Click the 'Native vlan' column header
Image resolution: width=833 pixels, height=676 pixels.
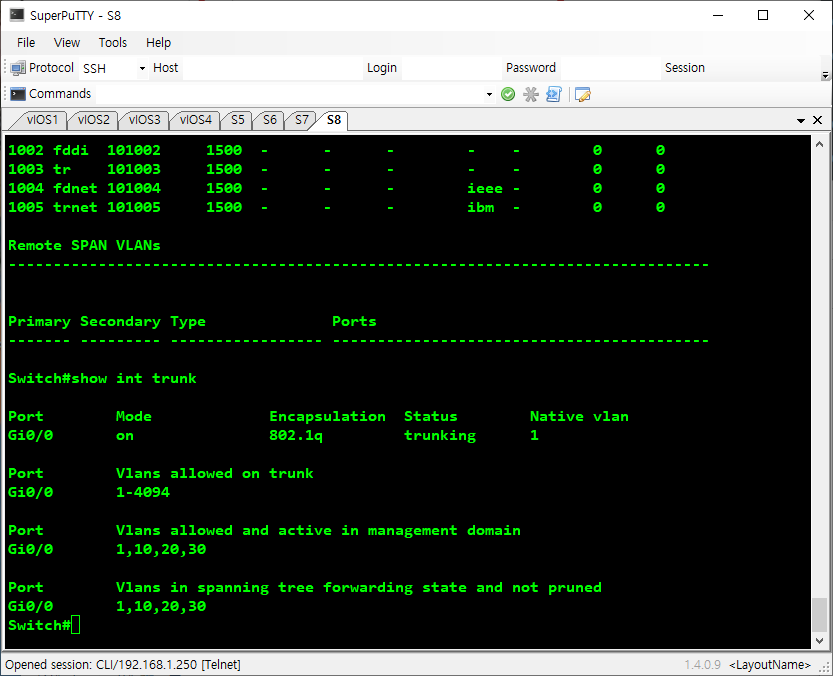coord(579,417)
